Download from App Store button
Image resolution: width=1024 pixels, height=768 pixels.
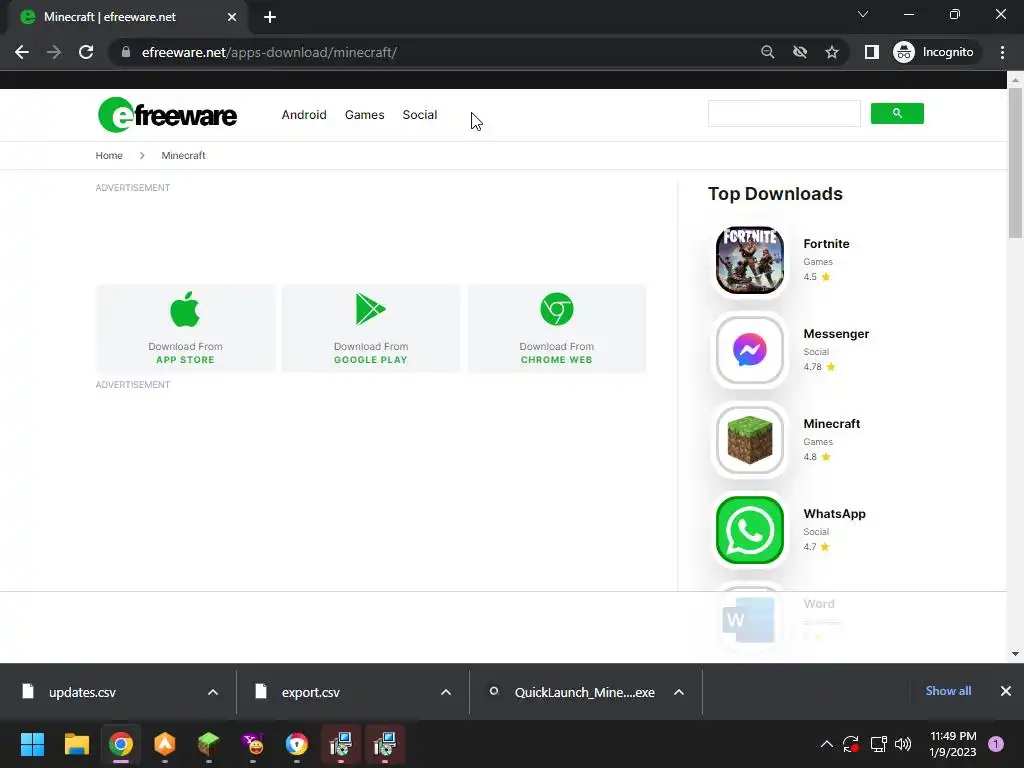click(x=185, y=328)
